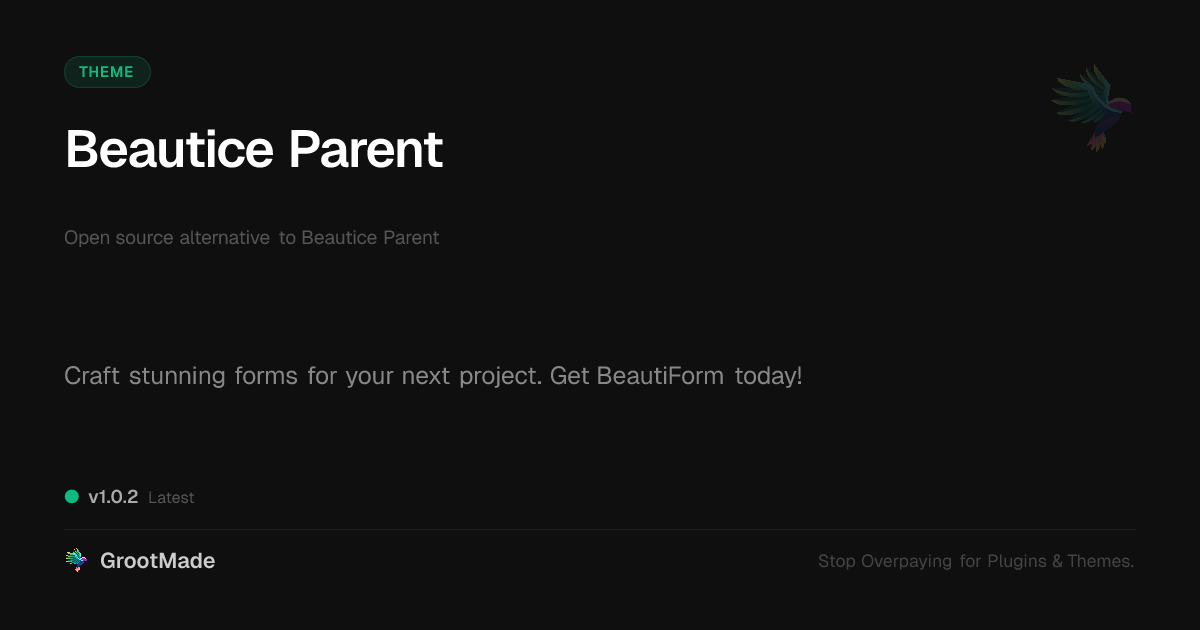Click the small GrootMade bird icon
This screenshot has height=630, width=1200.
pyautogui.click(x=76, y=561)
